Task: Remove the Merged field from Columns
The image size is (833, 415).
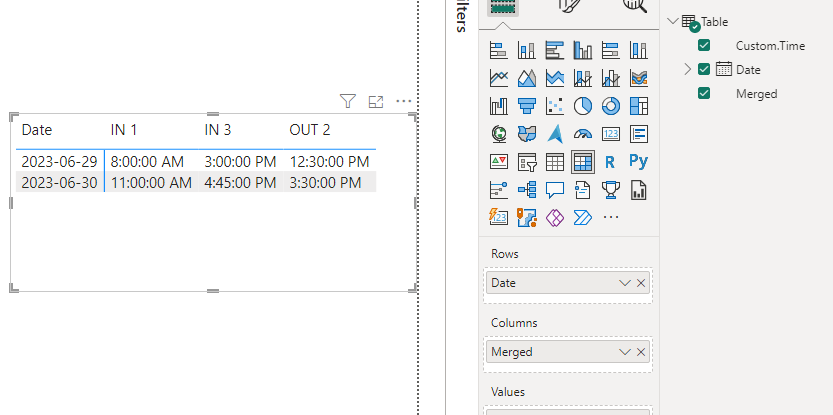Action: point(641,352)
